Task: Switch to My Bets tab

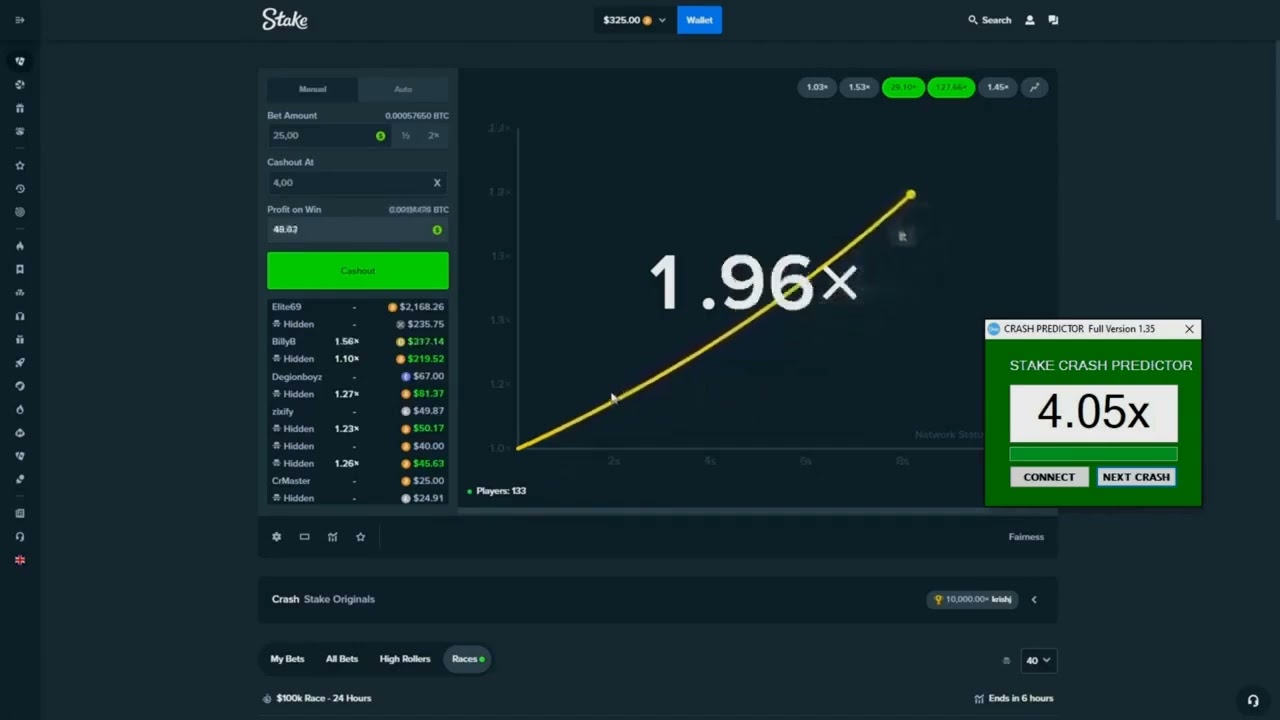Action: (287, 659)
